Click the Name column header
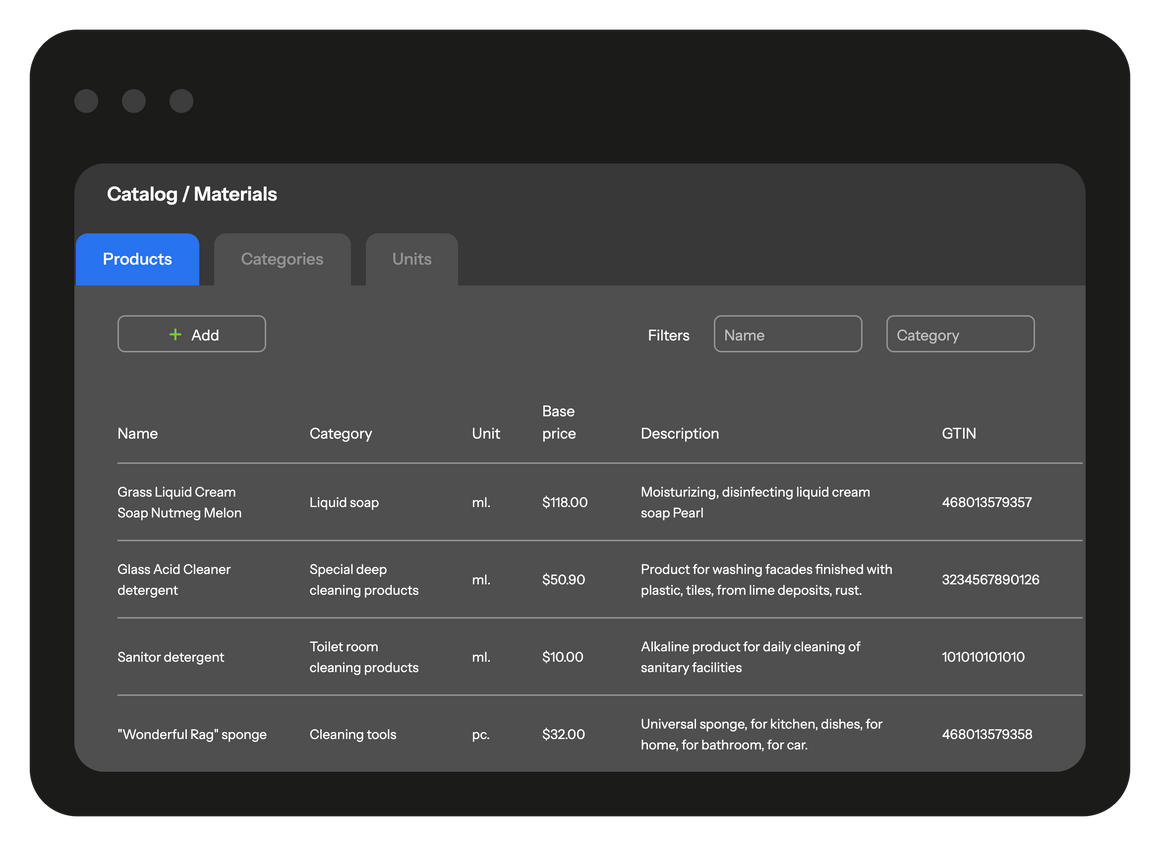 point(138,434)
